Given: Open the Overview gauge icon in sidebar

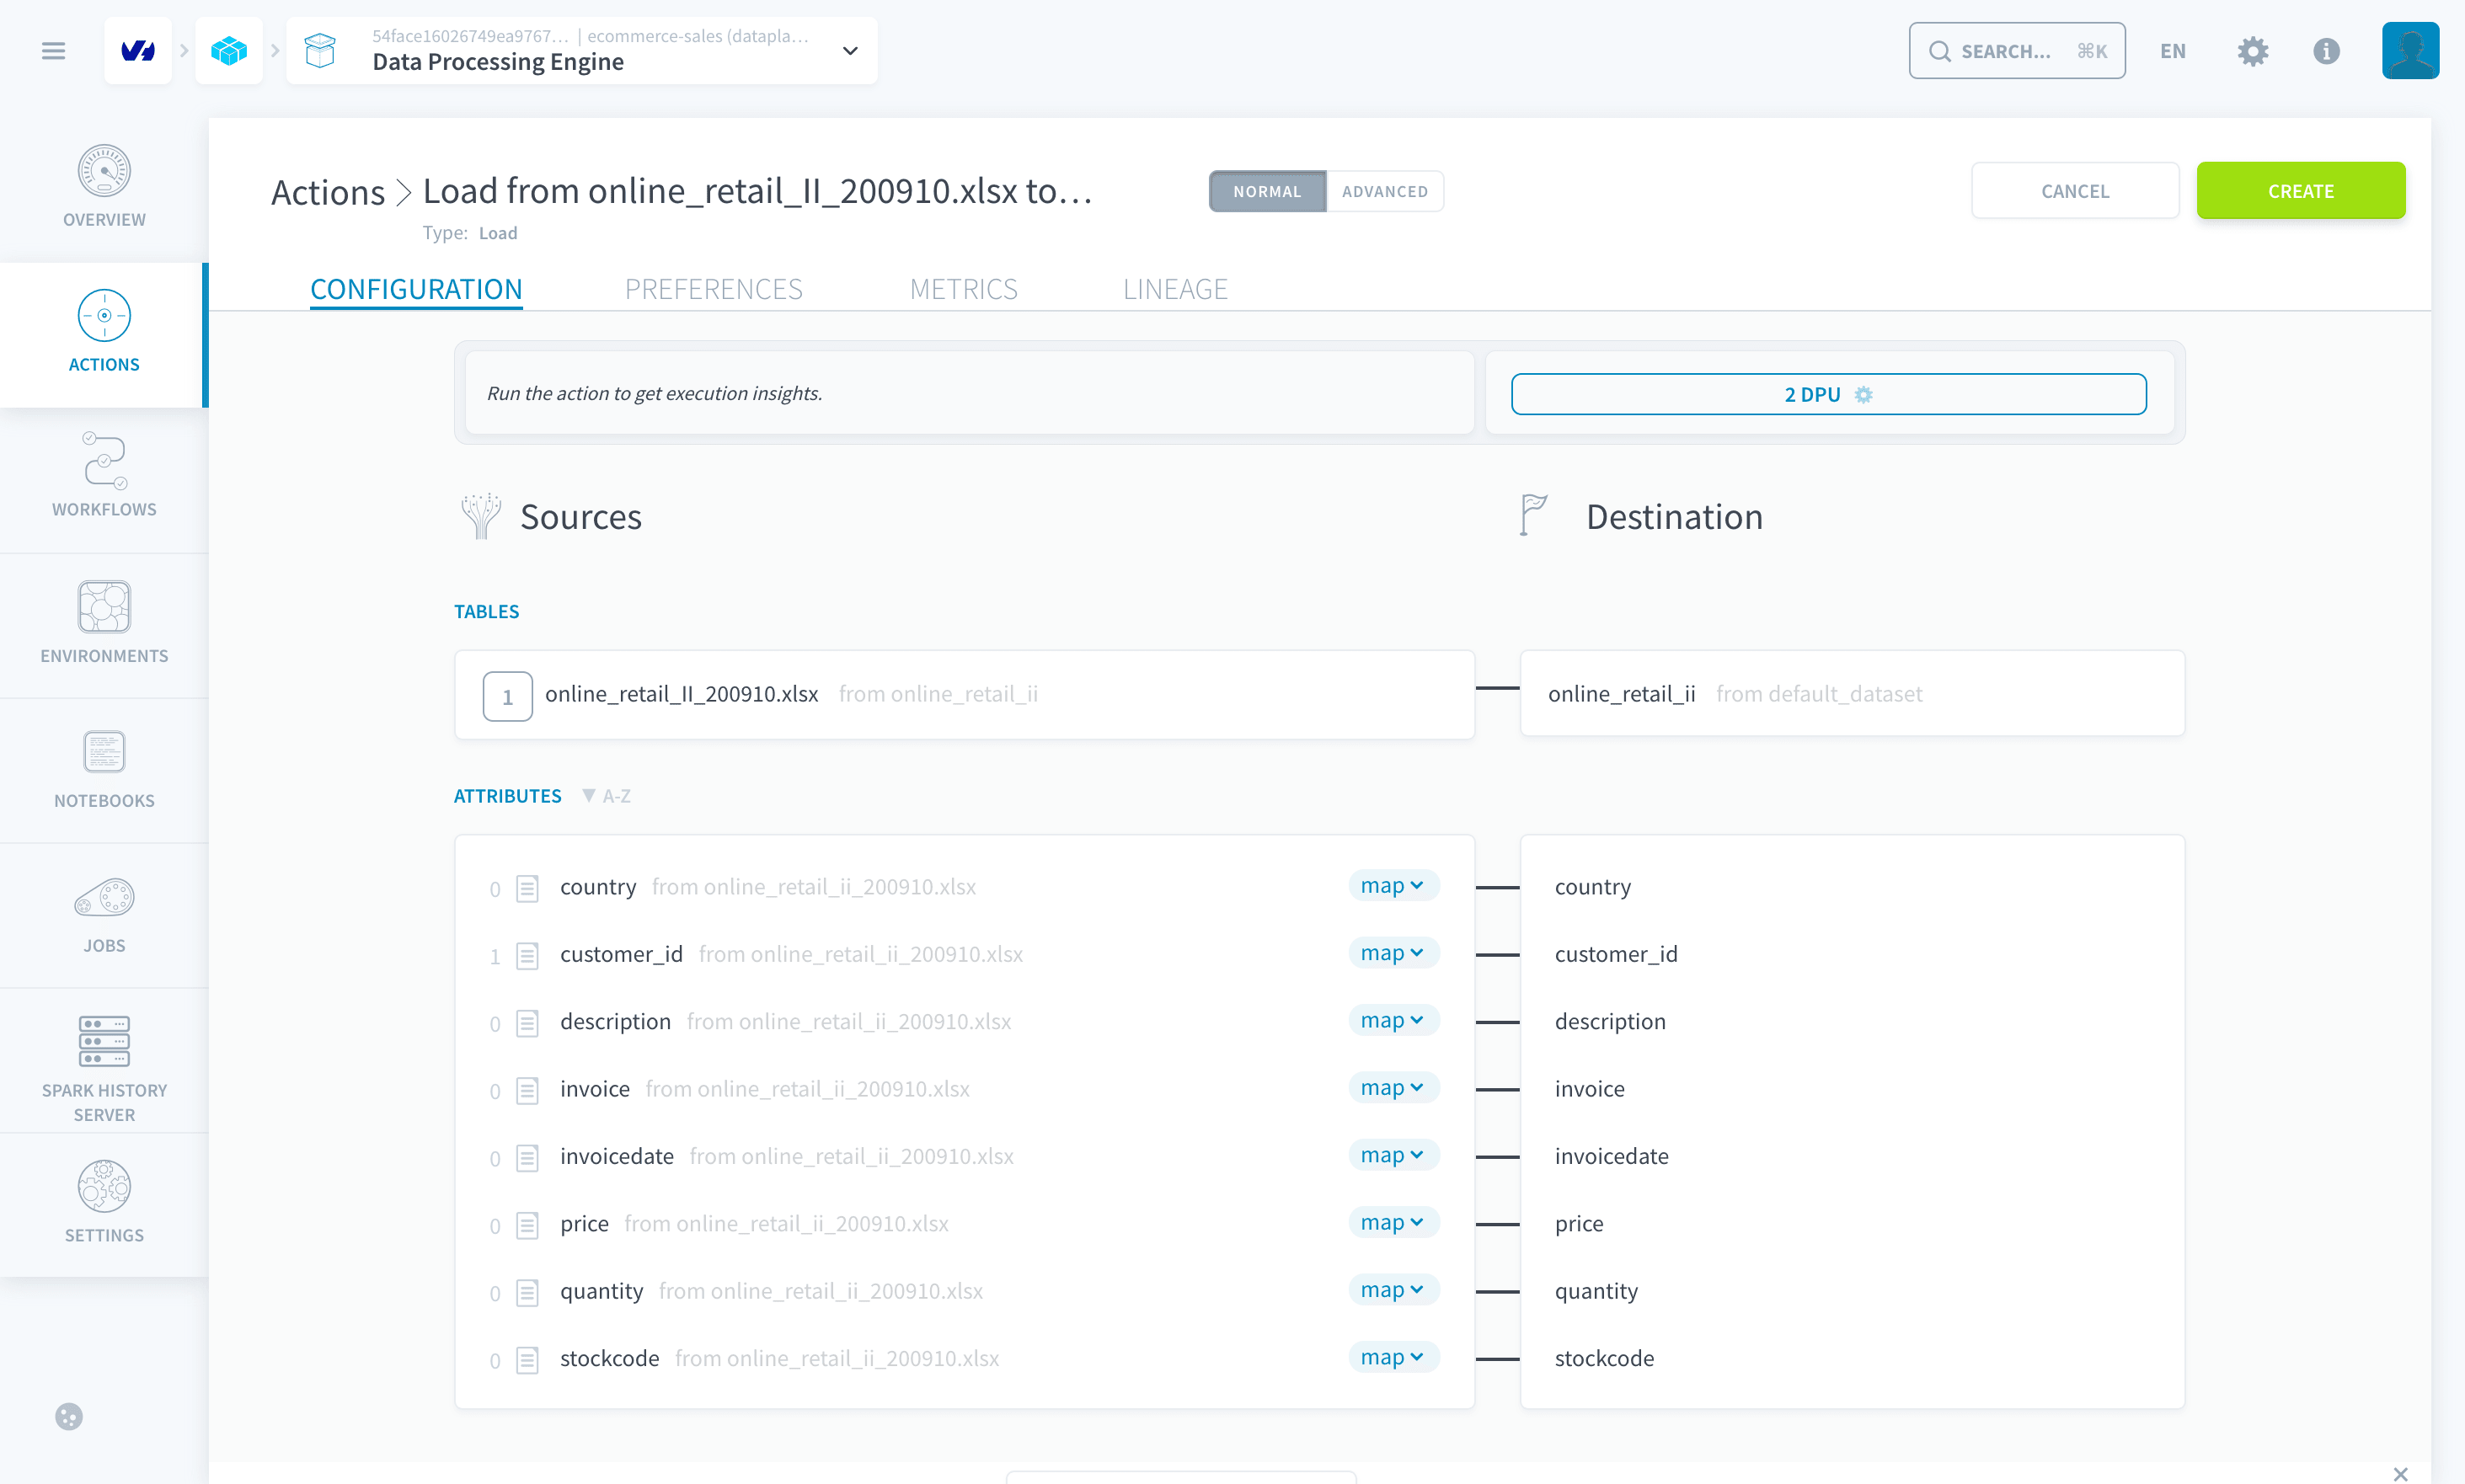Looking at the screenshot, I should pyautogui.click(x=104, y=171).
